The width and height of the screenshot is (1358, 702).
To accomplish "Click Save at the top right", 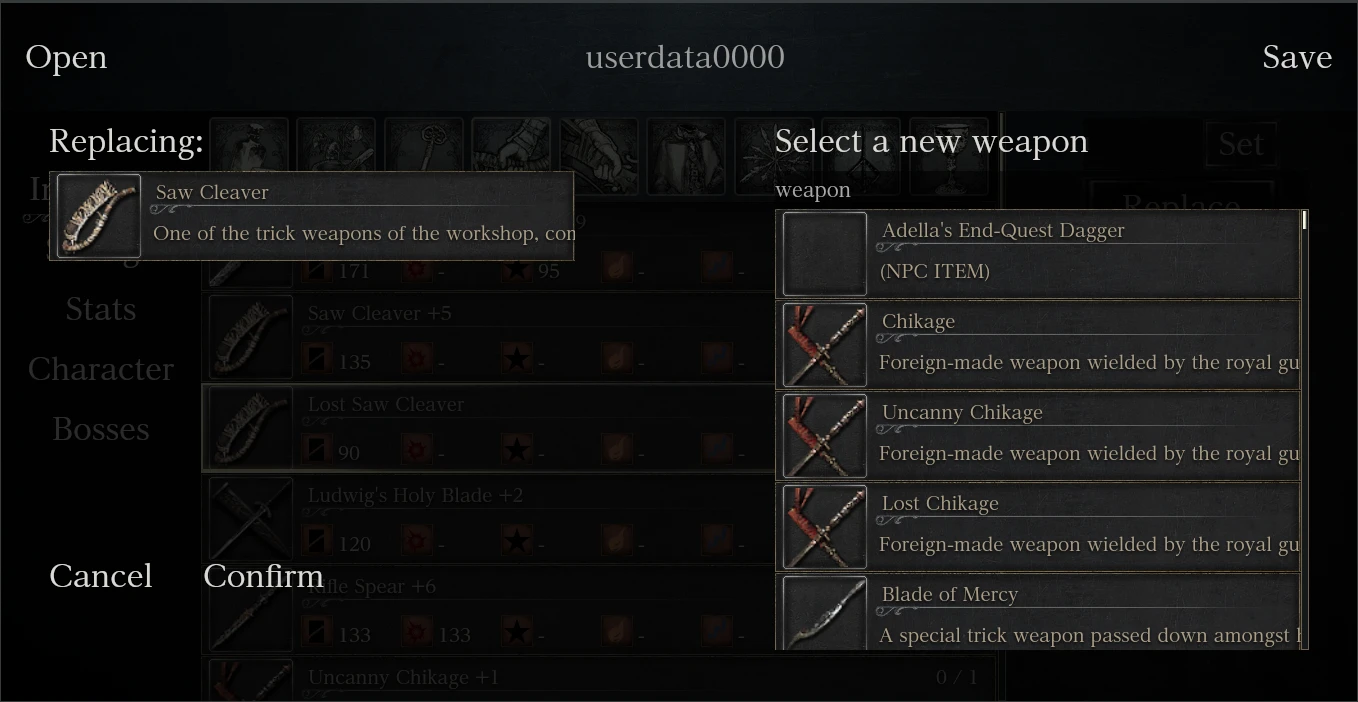I will pos(1297,57).
